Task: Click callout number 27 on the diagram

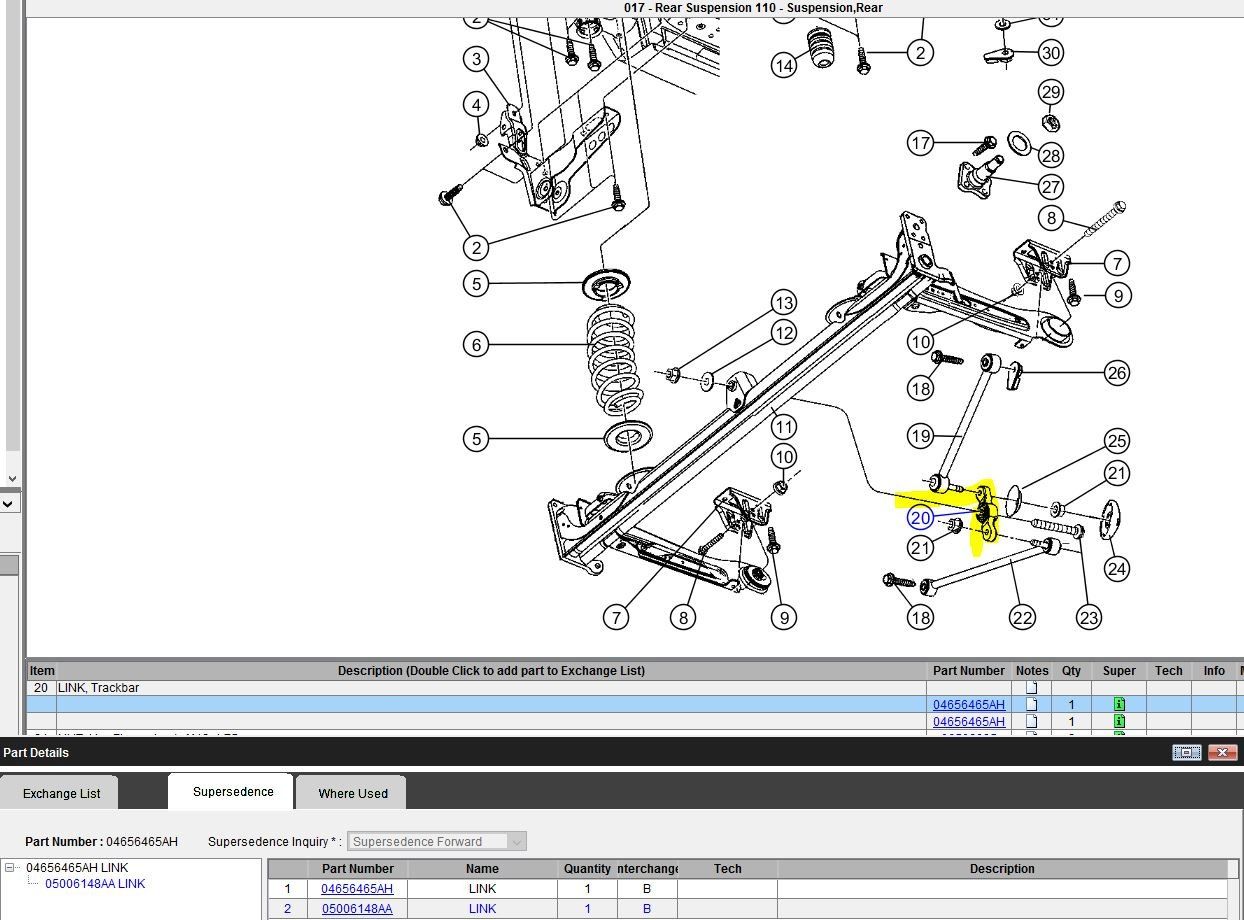Action: pyautogui.click(x=1050, y=187)
